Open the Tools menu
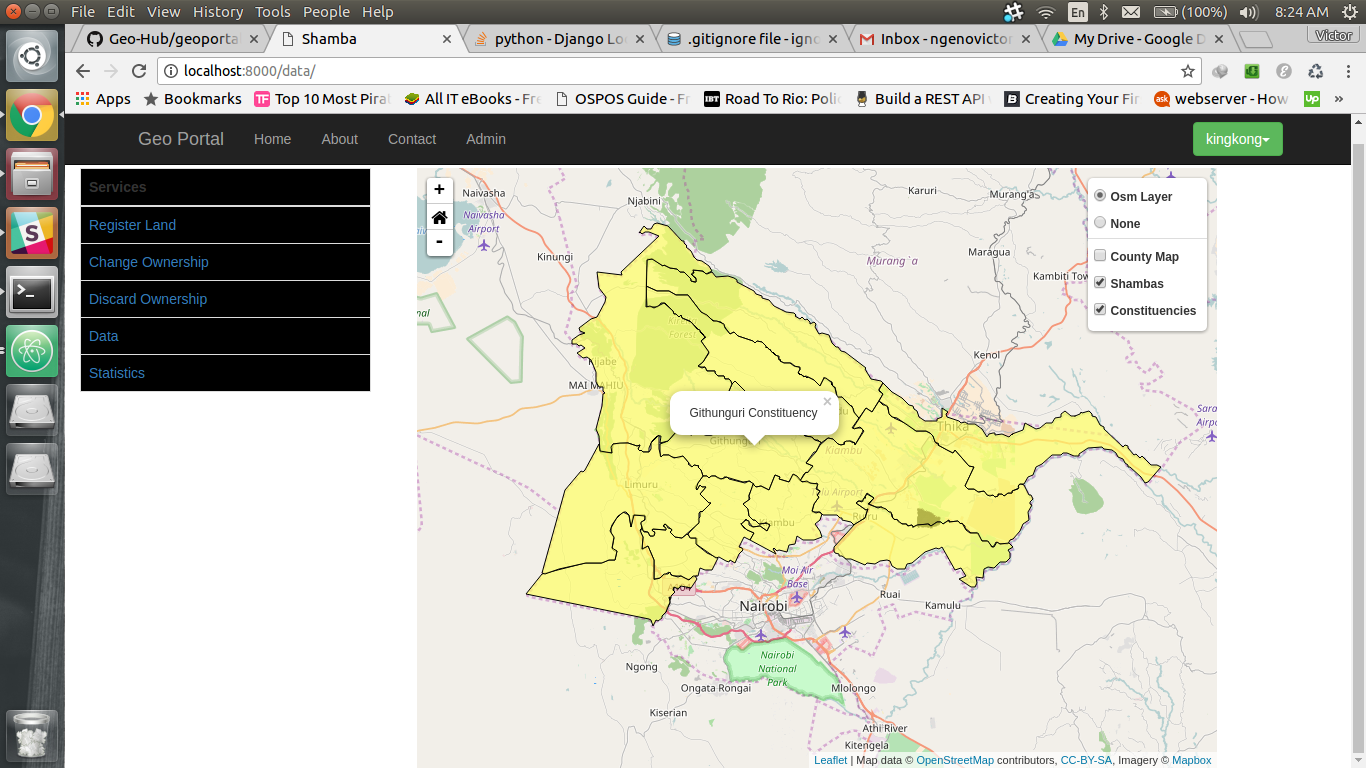The width and height of the screenshot is (1366, 768). (272, 12)
